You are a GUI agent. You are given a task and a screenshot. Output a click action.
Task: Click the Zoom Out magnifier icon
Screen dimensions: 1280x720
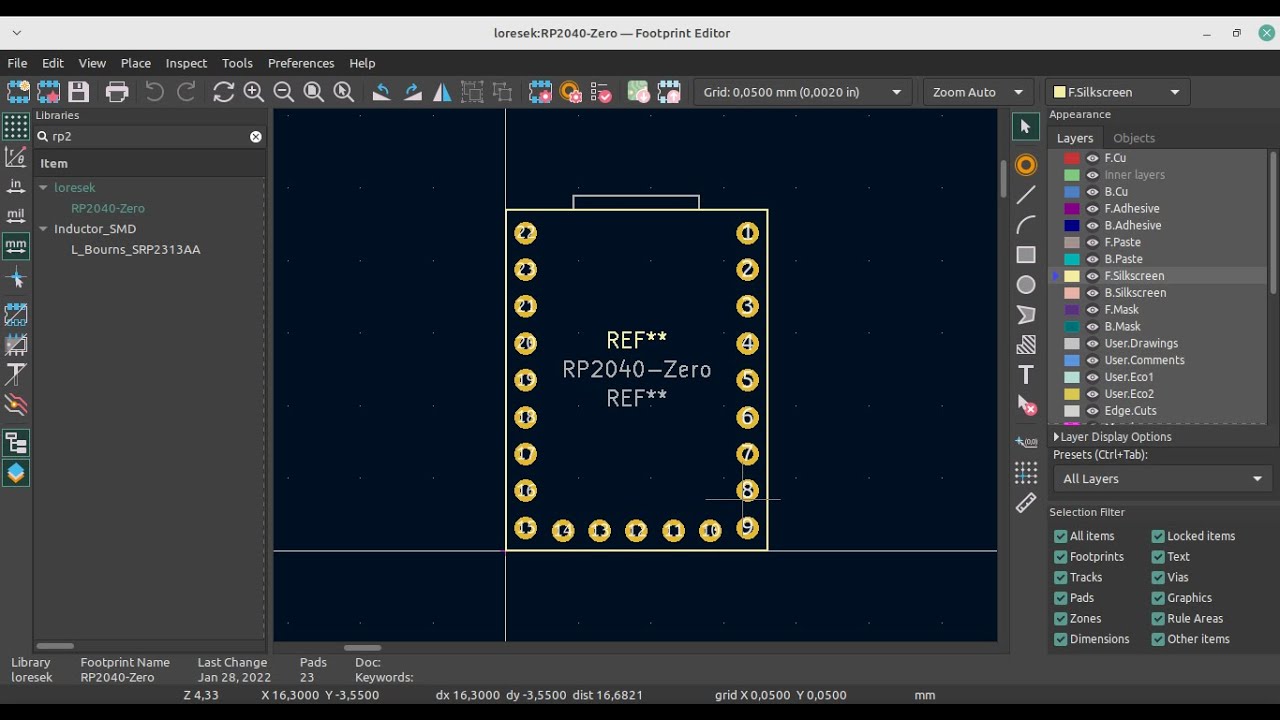(284, 92)
